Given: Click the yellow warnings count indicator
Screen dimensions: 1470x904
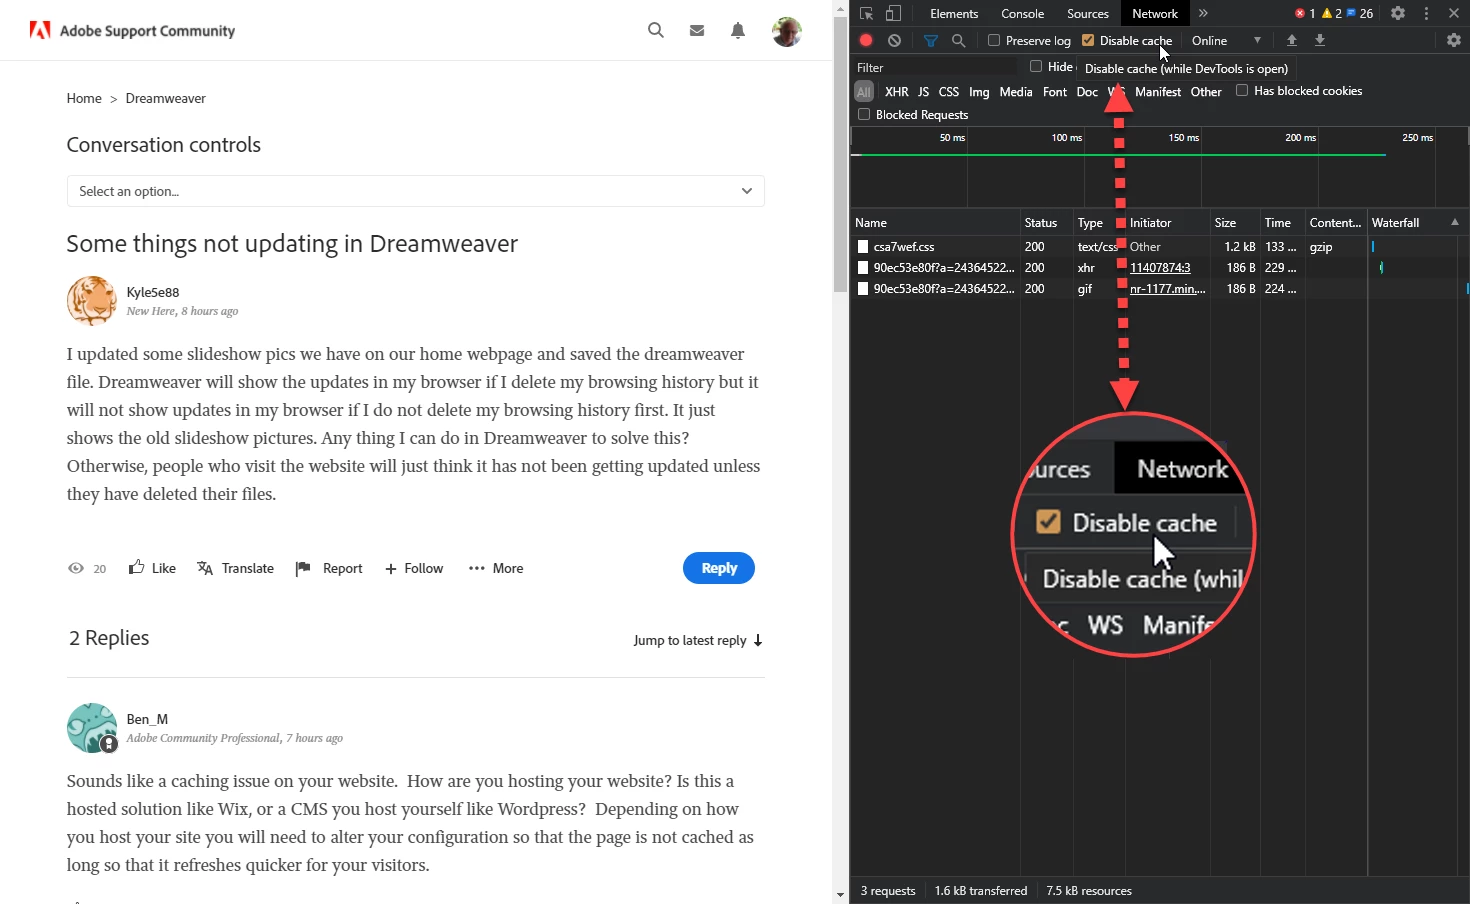Looking at the screenshot, I should coord(1332,13).
